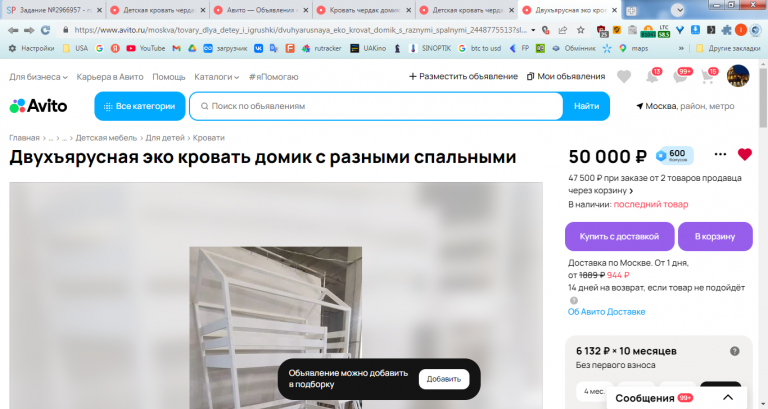Open the Помощь menu link
768x409 pixels.
pos(168,77)
